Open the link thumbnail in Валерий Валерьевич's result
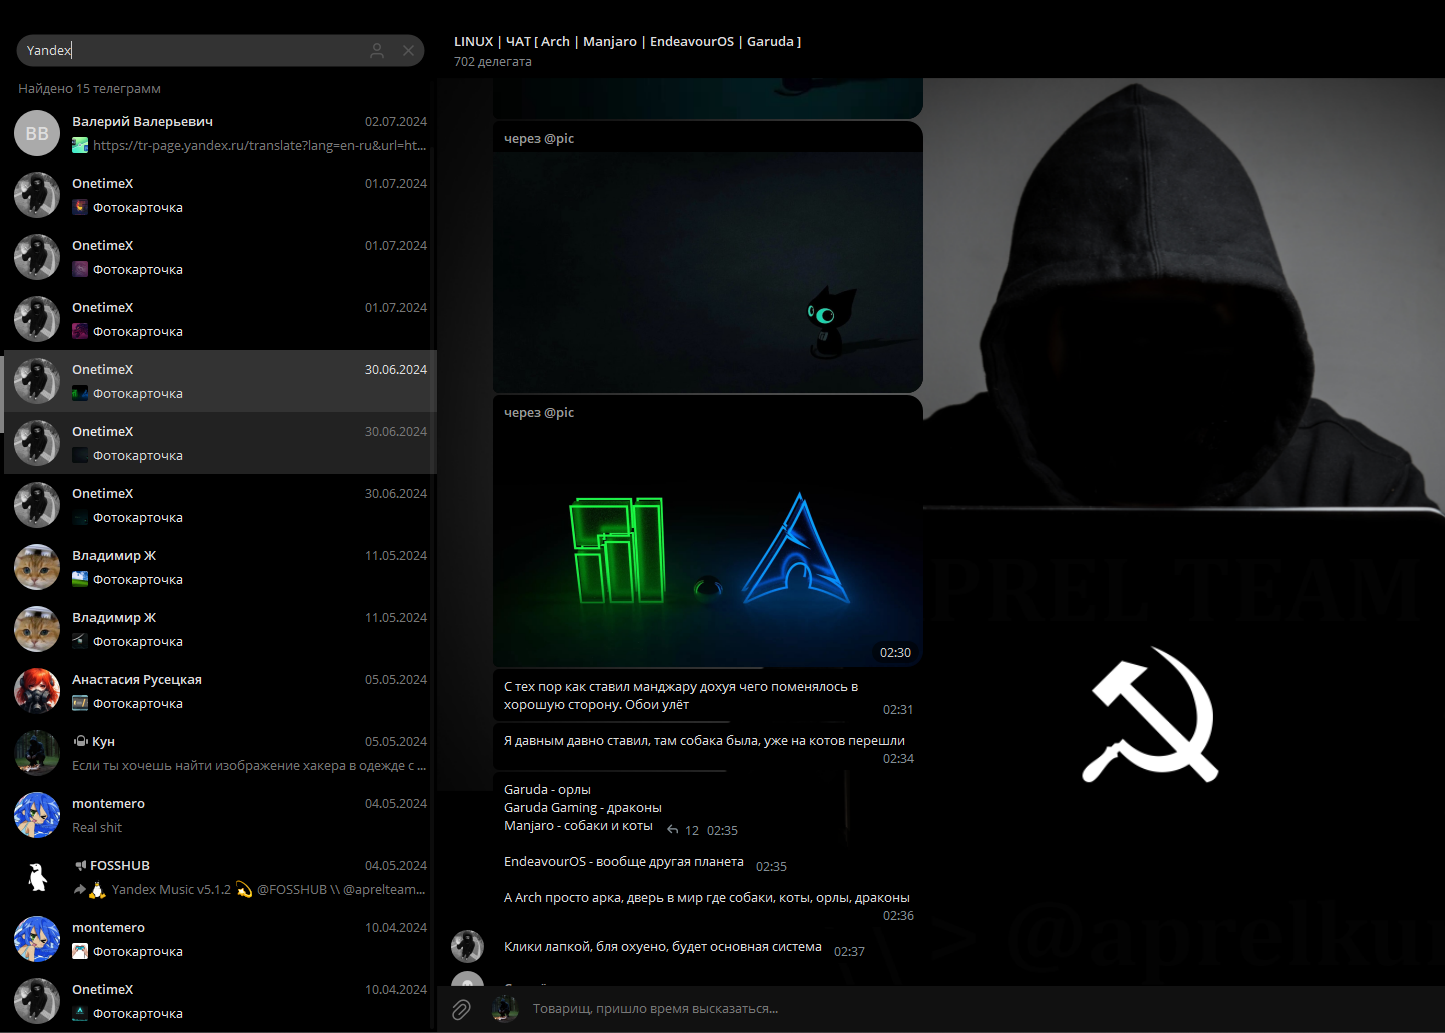This screenshot has width=1445, height=1033. (x=80, y=146)
